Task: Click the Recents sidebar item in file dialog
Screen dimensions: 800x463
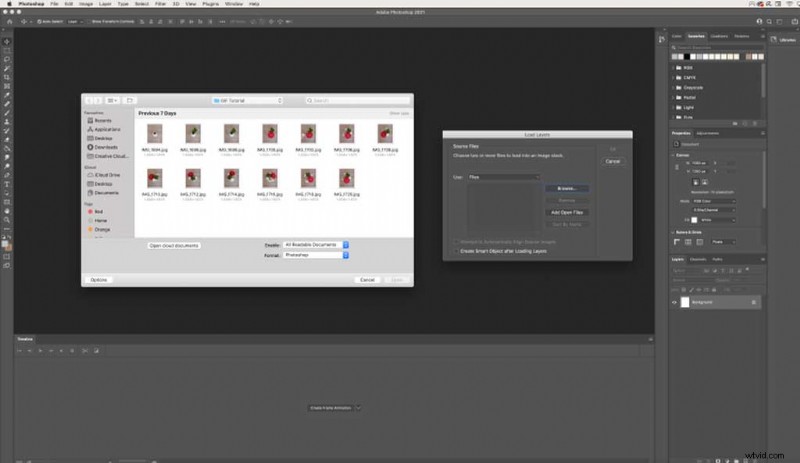Action: coord(99,120)
